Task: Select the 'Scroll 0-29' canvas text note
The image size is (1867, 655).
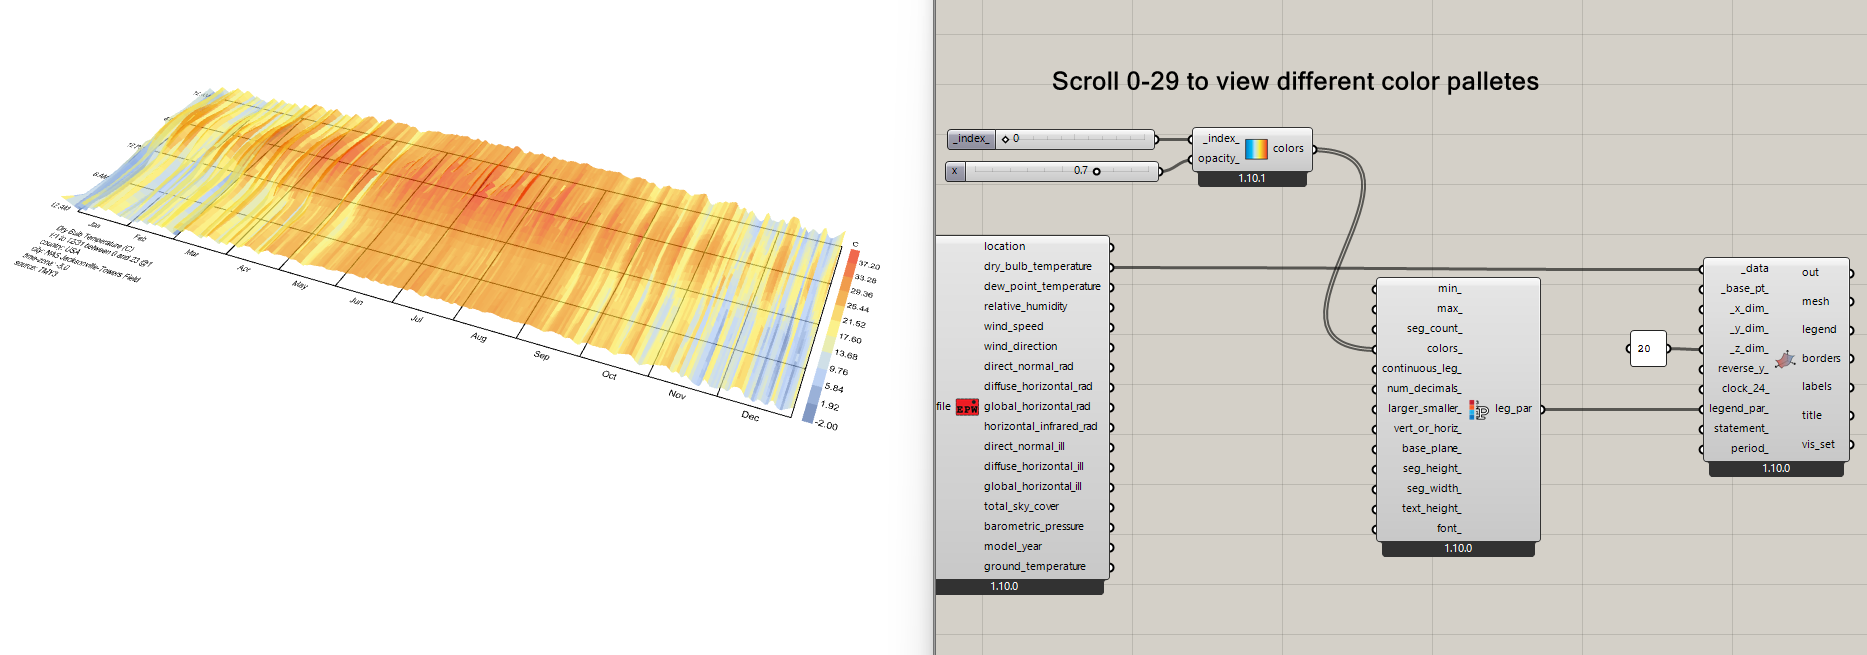Action: click(x=1294, y=82)
